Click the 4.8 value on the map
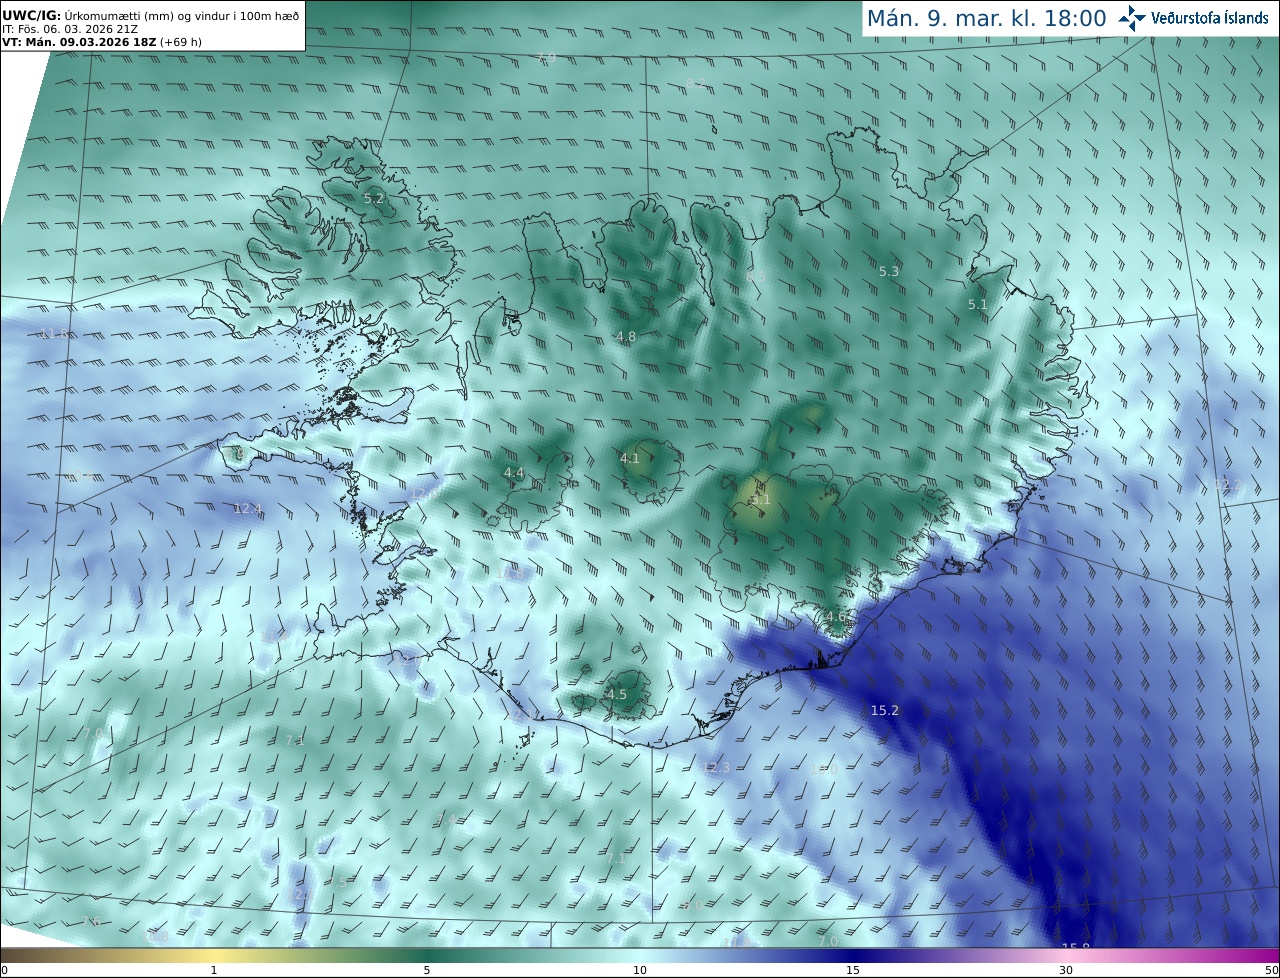The height and width of the screenshot is (978, 1280). [x=626, y=337]
